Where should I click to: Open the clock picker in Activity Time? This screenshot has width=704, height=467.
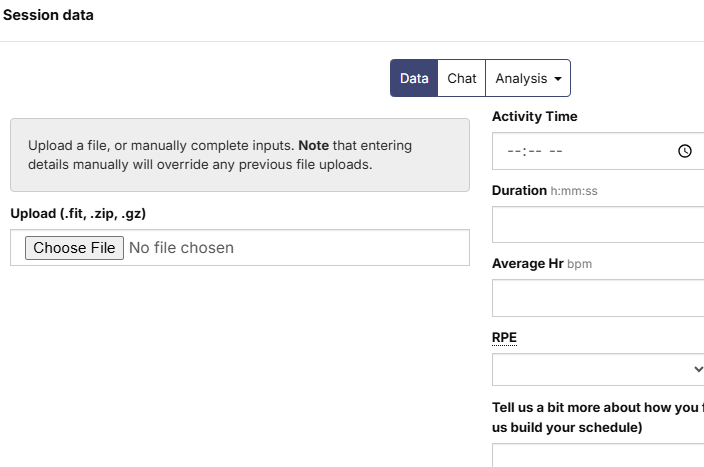pyautogui.click(x=684, y=151)
